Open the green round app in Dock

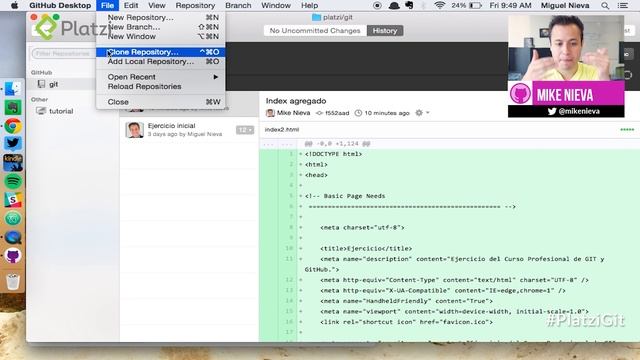tap(13, 219)
